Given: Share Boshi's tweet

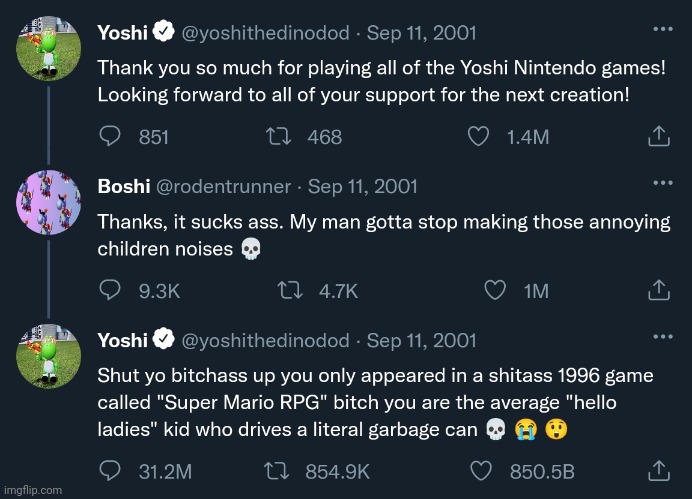Looking at the screenshot, I should (x=659, y=290).
